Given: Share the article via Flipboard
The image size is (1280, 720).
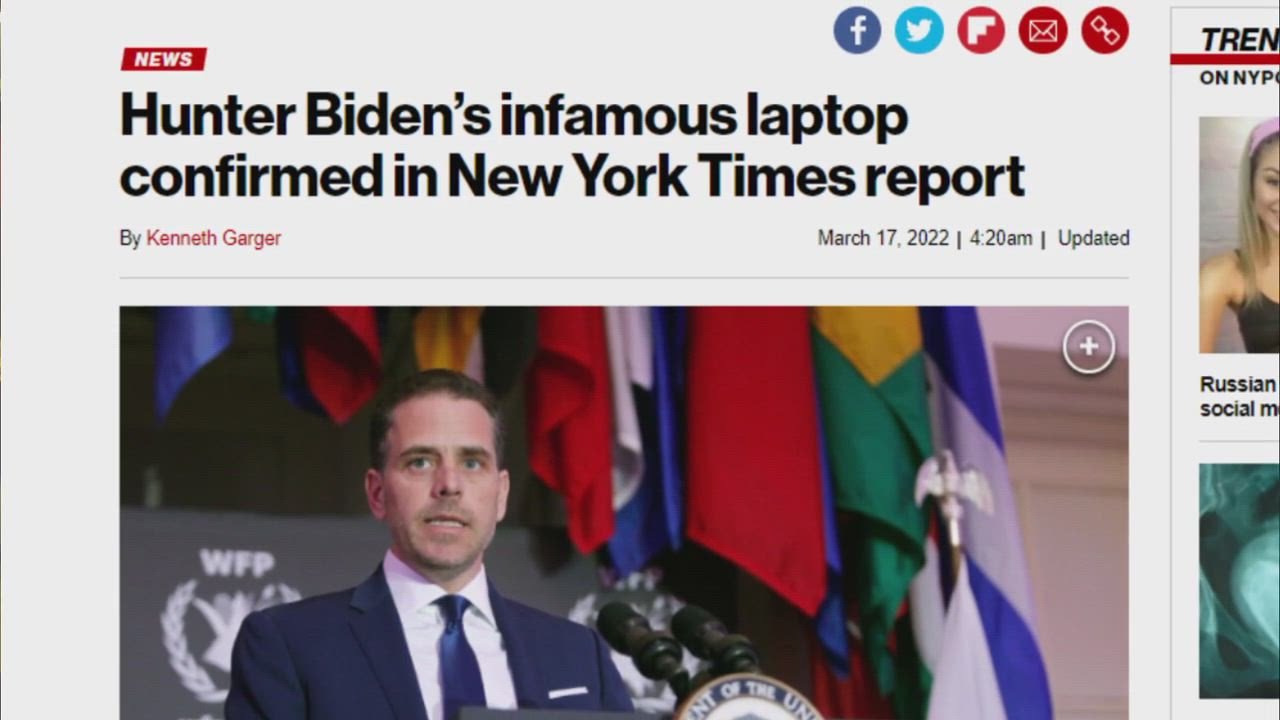Looking at the screenshot, I should point(981,30).
